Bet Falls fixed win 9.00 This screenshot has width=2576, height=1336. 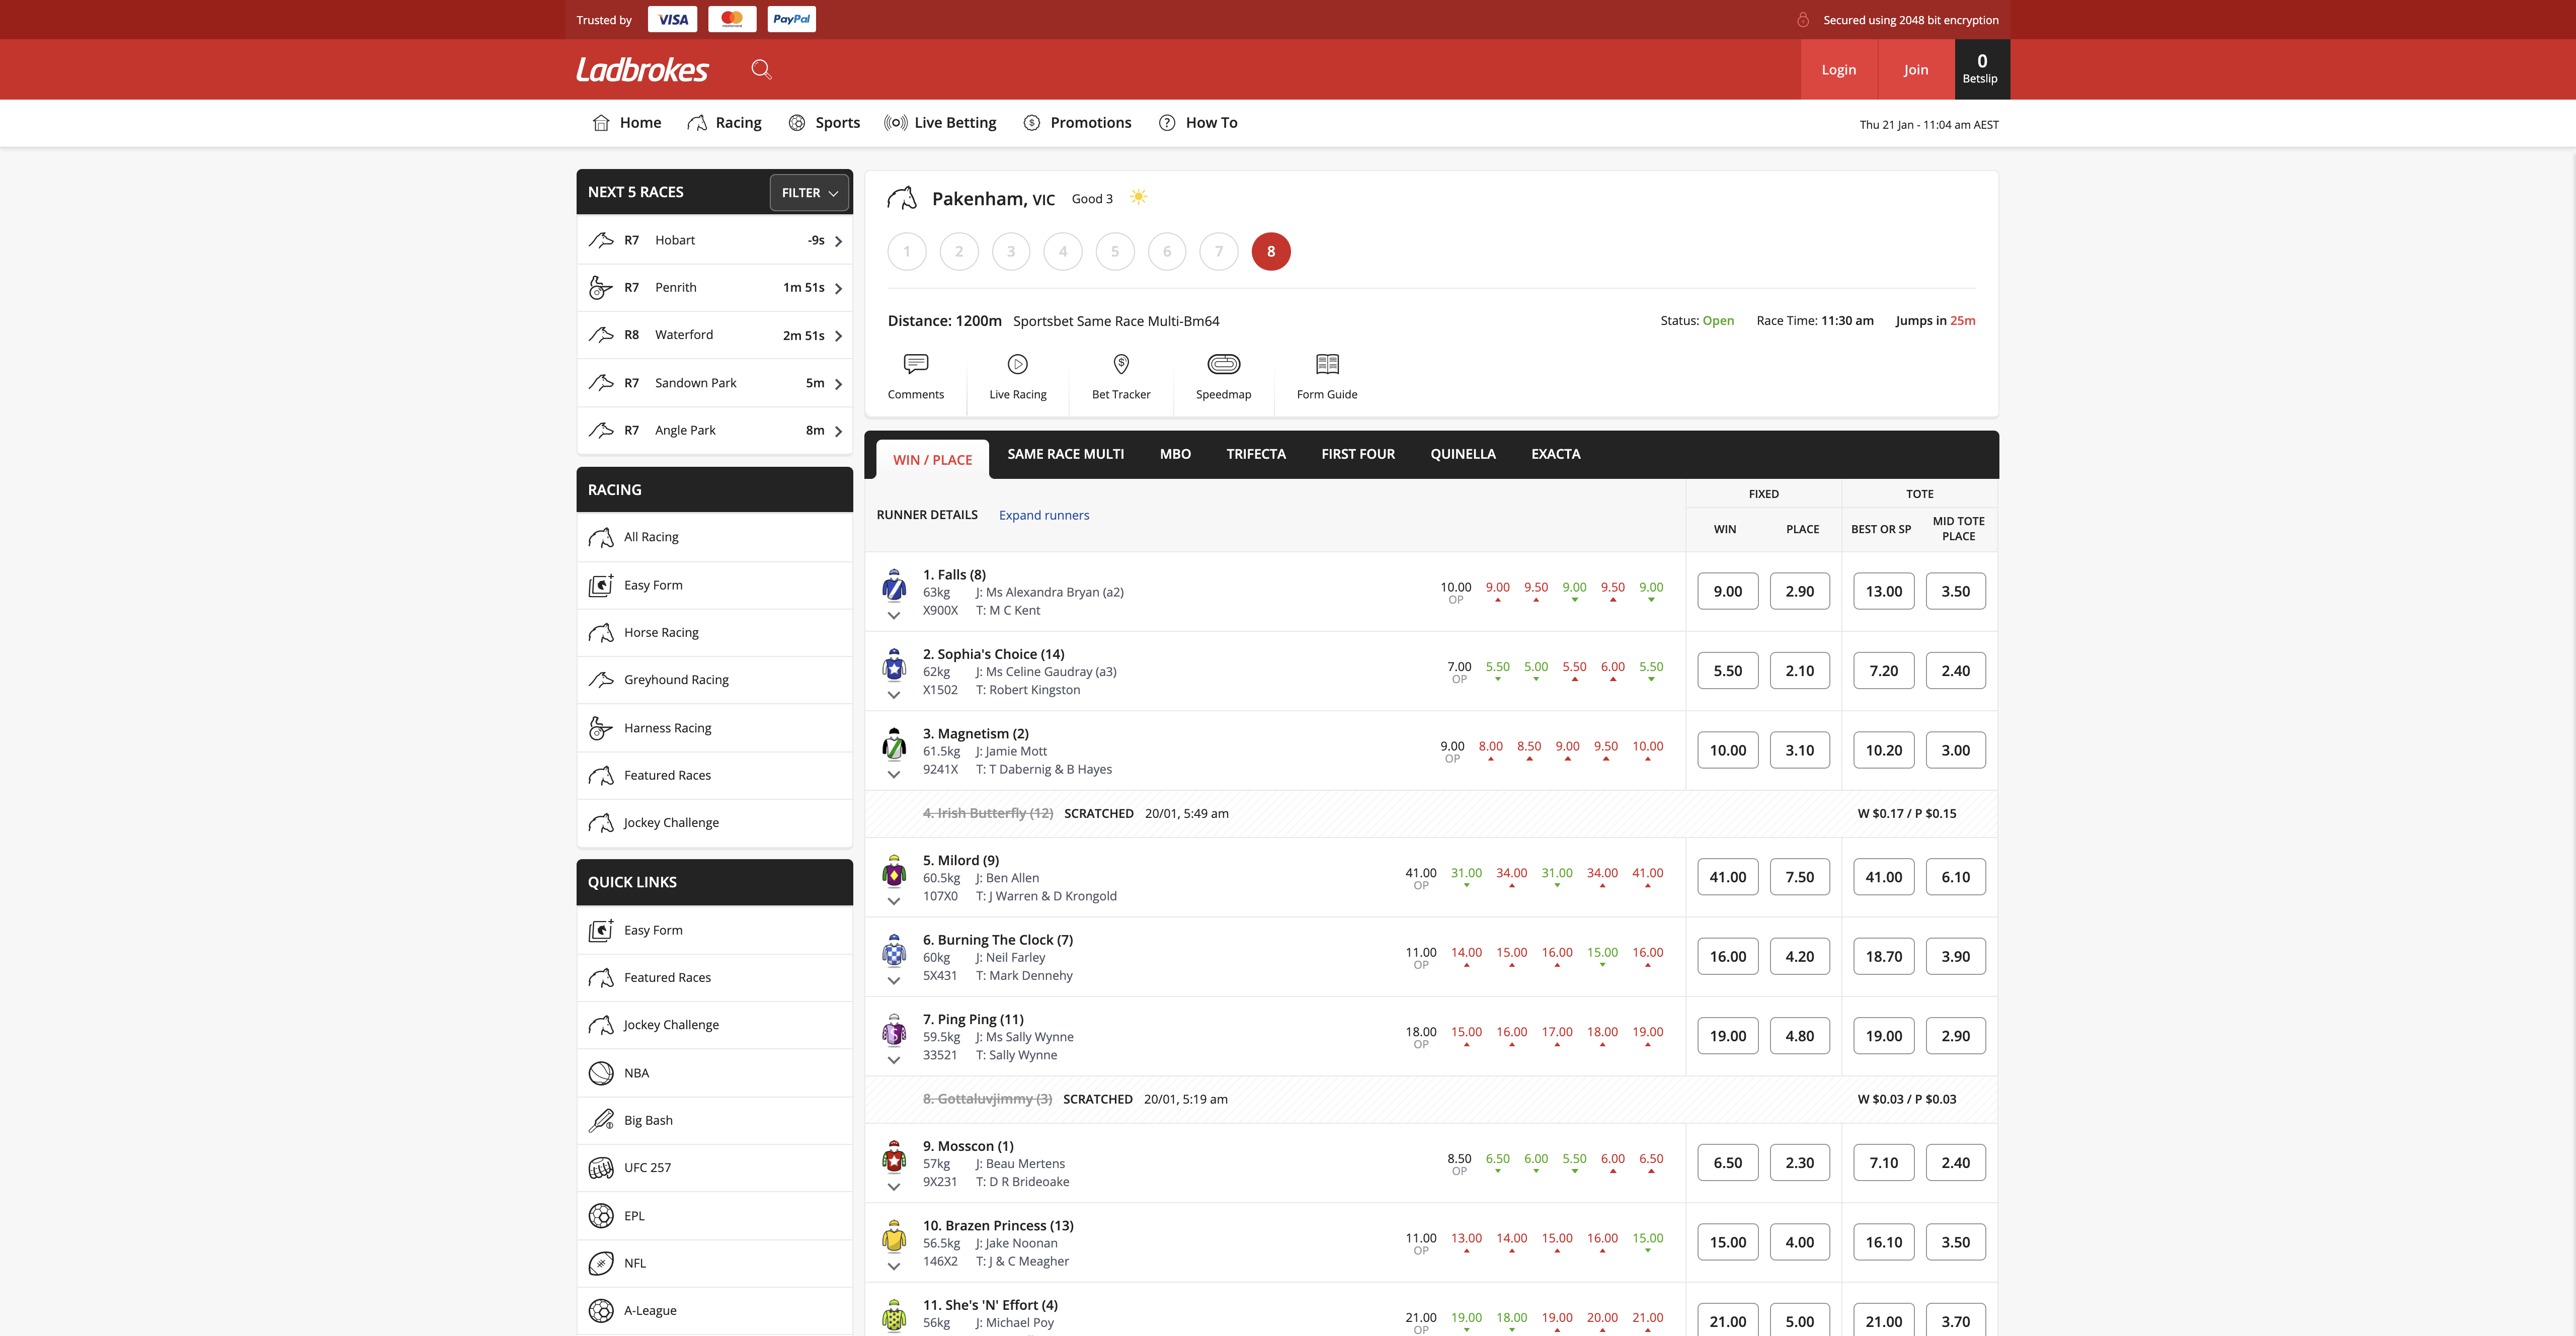[1727, 591]
